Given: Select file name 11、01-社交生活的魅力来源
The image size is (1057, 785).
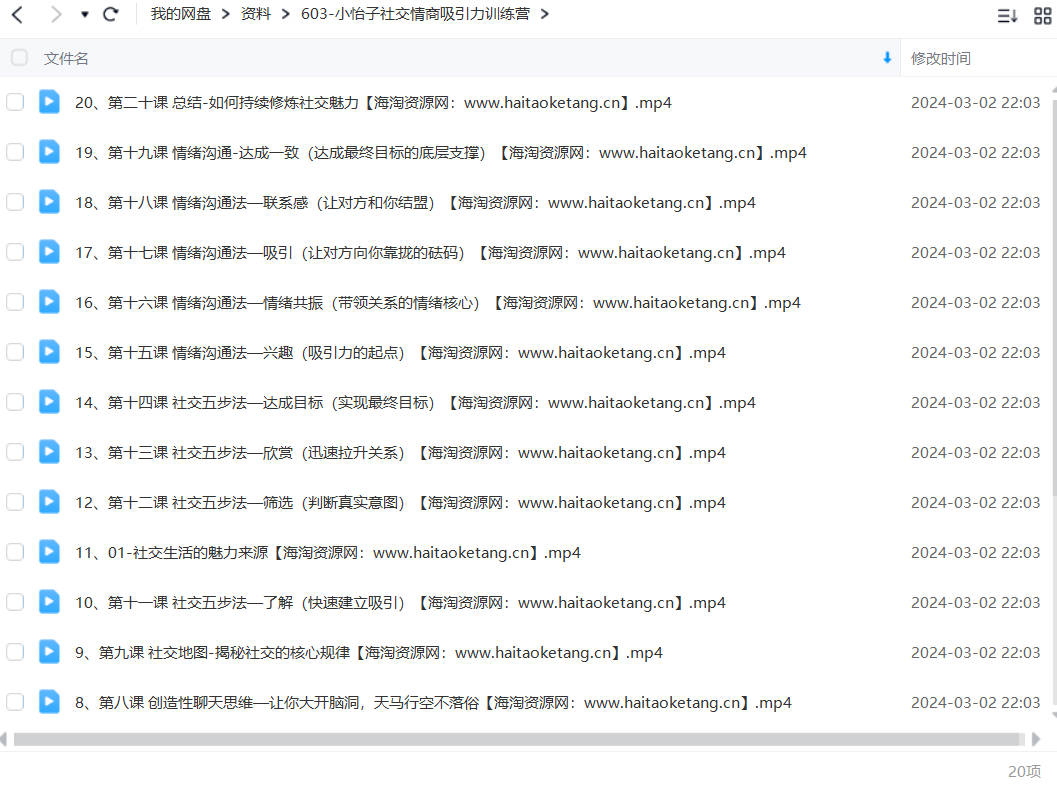Looking at the screenshot, I should coord(328,553).
